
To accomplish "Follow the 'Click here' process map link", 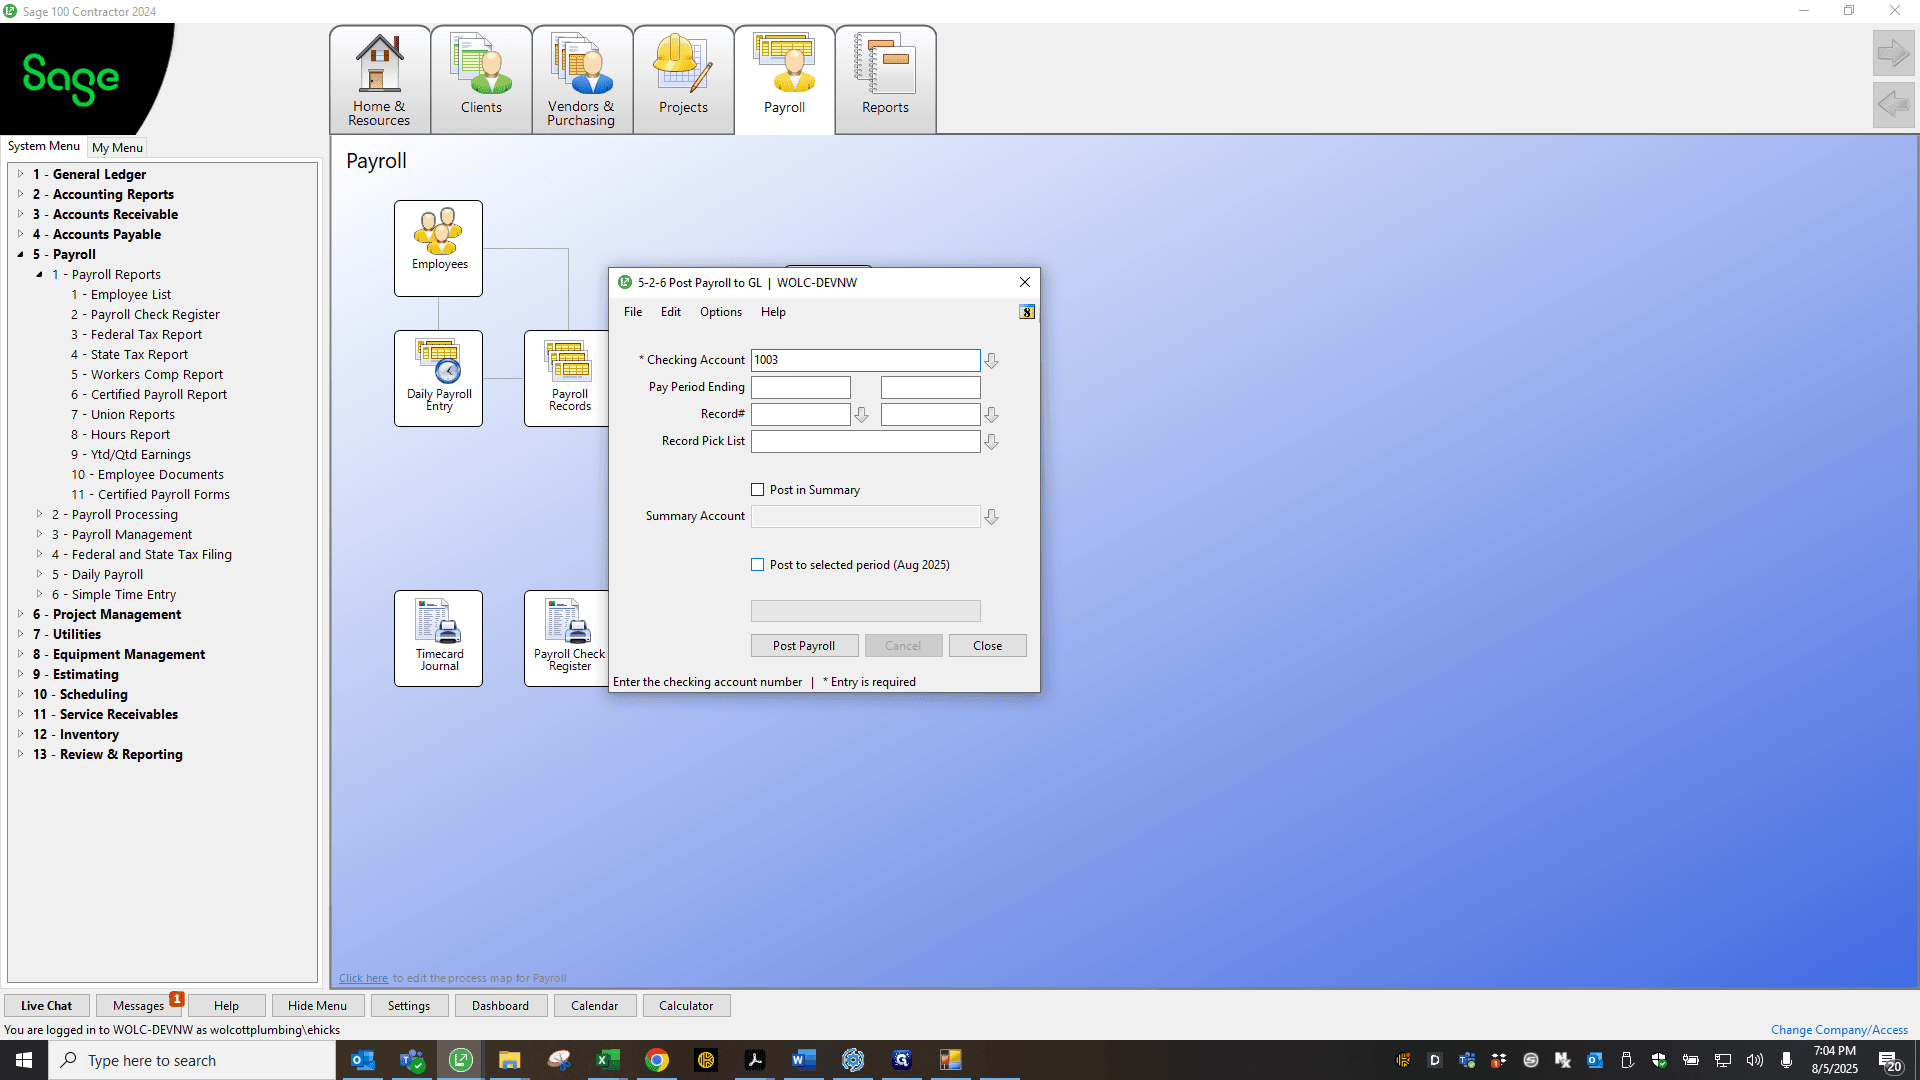I will (x=363, y=978).
